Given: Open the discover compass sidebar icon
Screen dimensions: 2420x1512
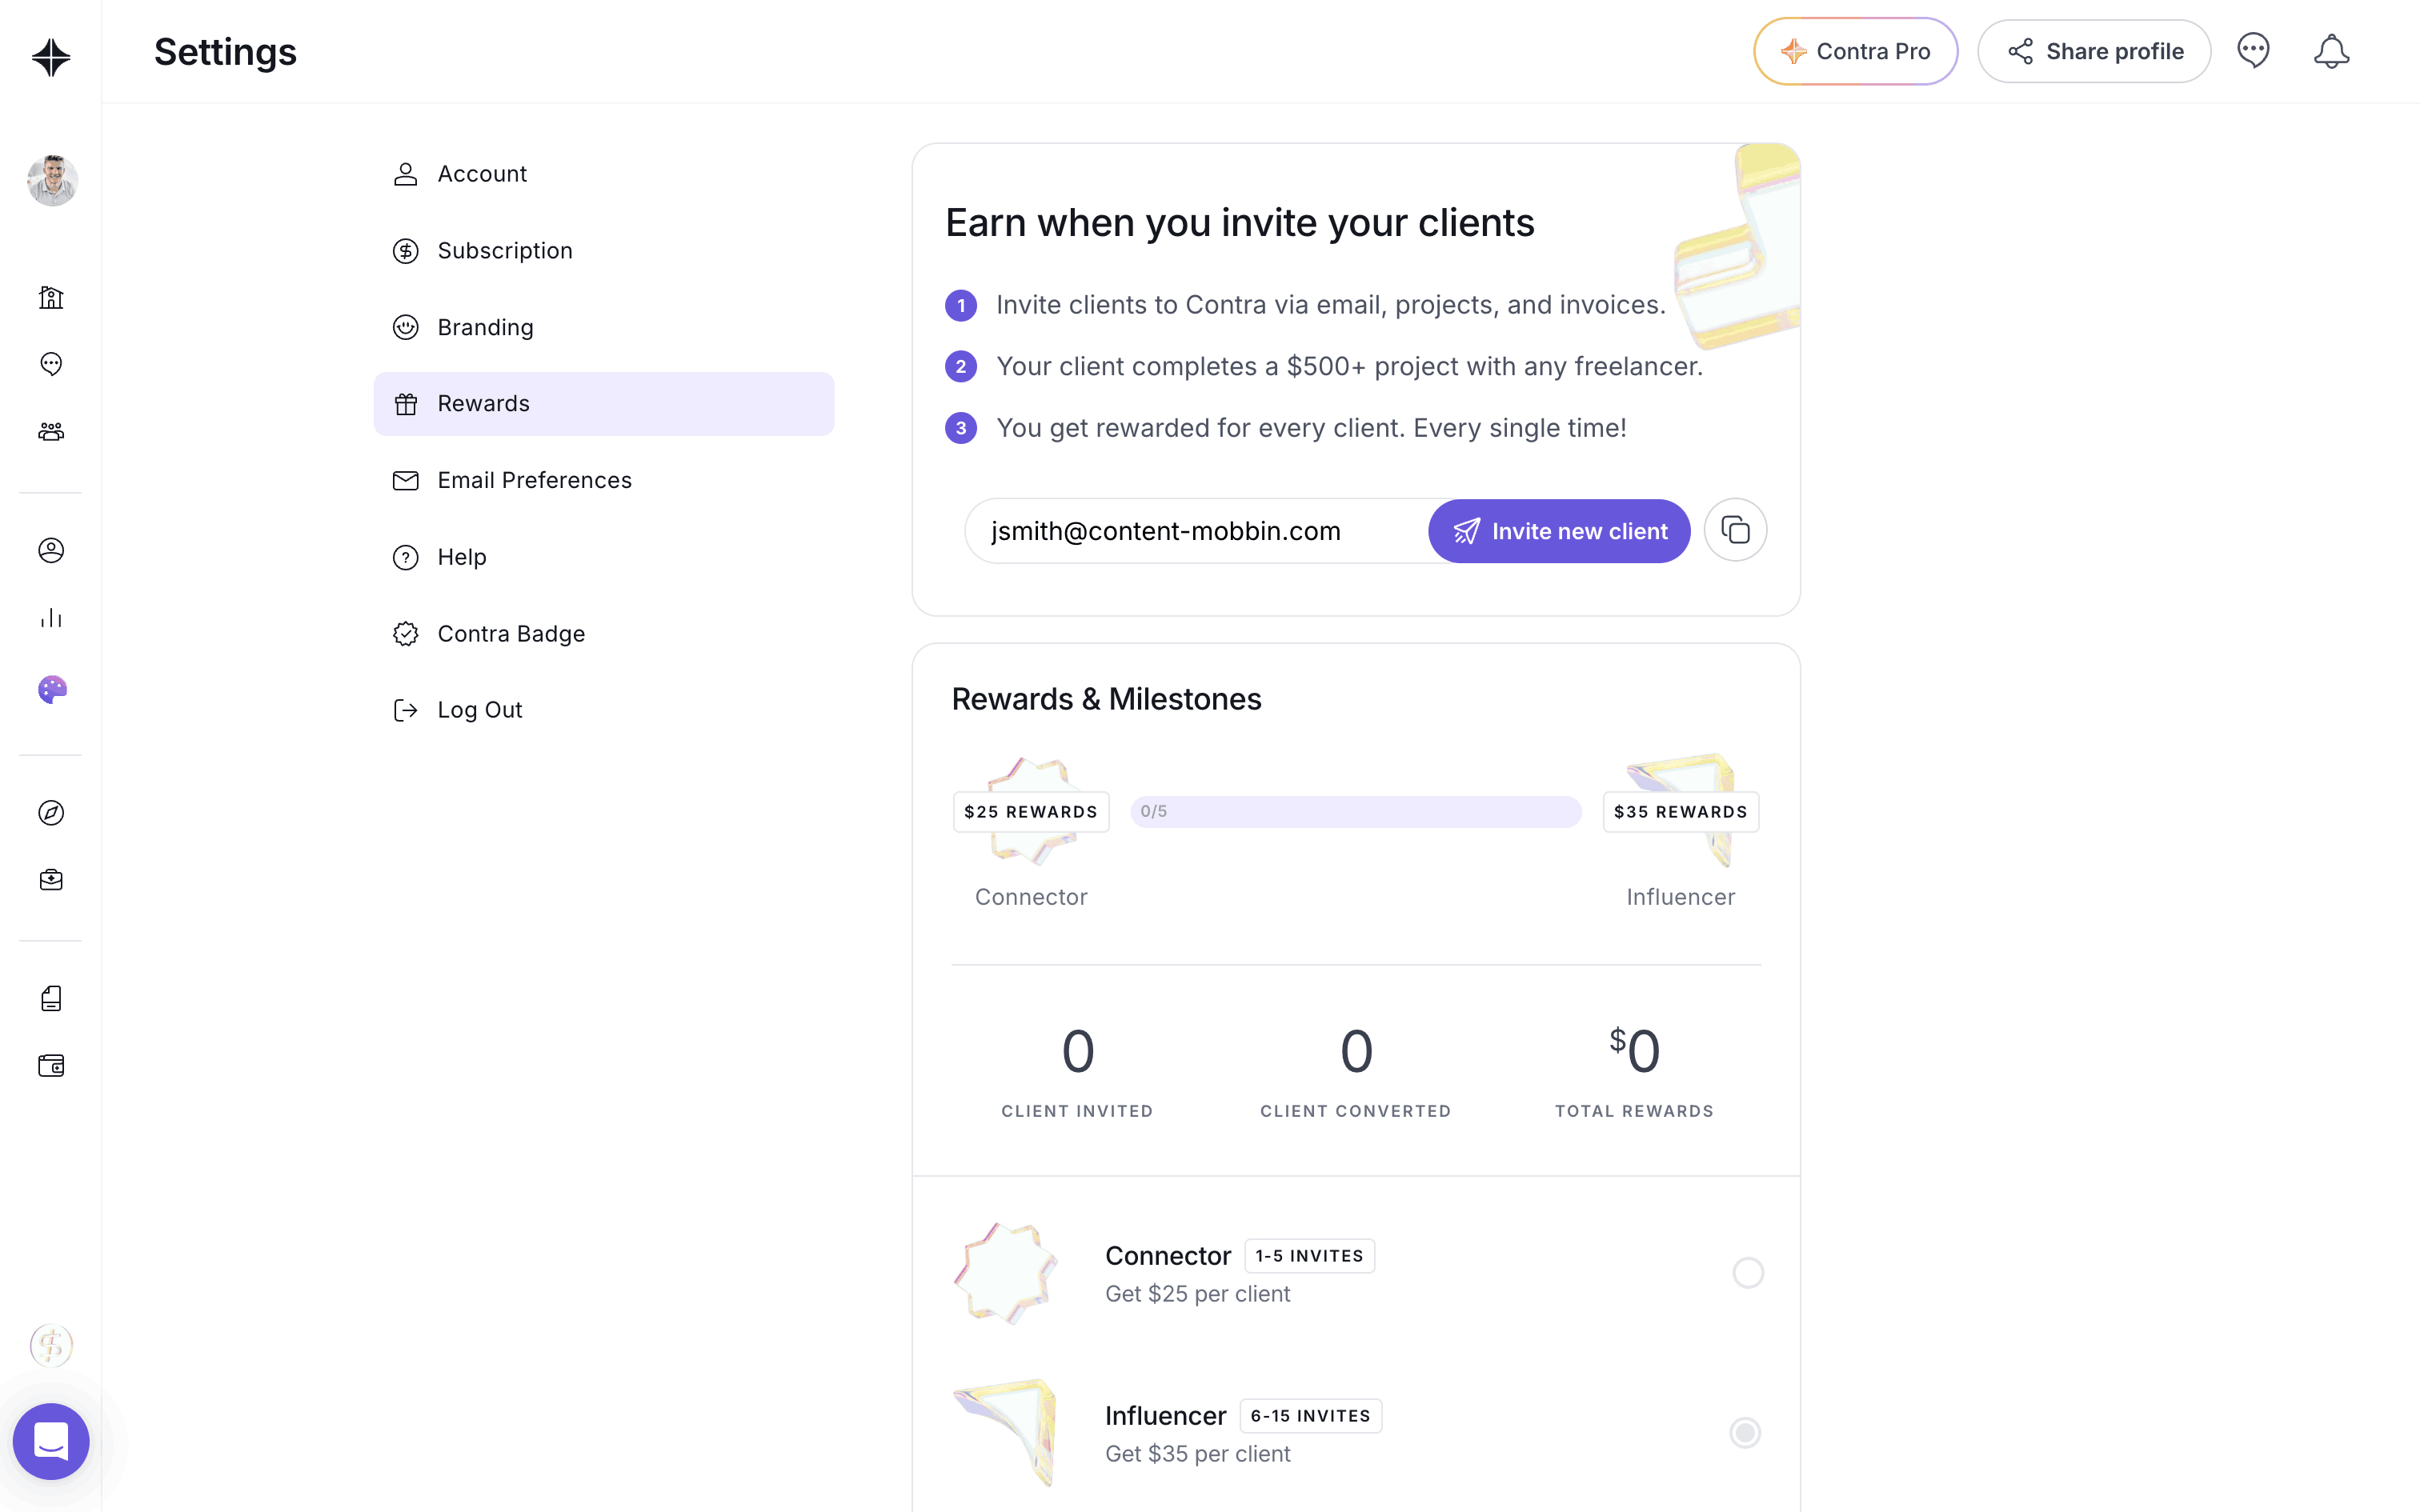Looking at the screenshot, I should pyautogui.click(x=51, y=813).
